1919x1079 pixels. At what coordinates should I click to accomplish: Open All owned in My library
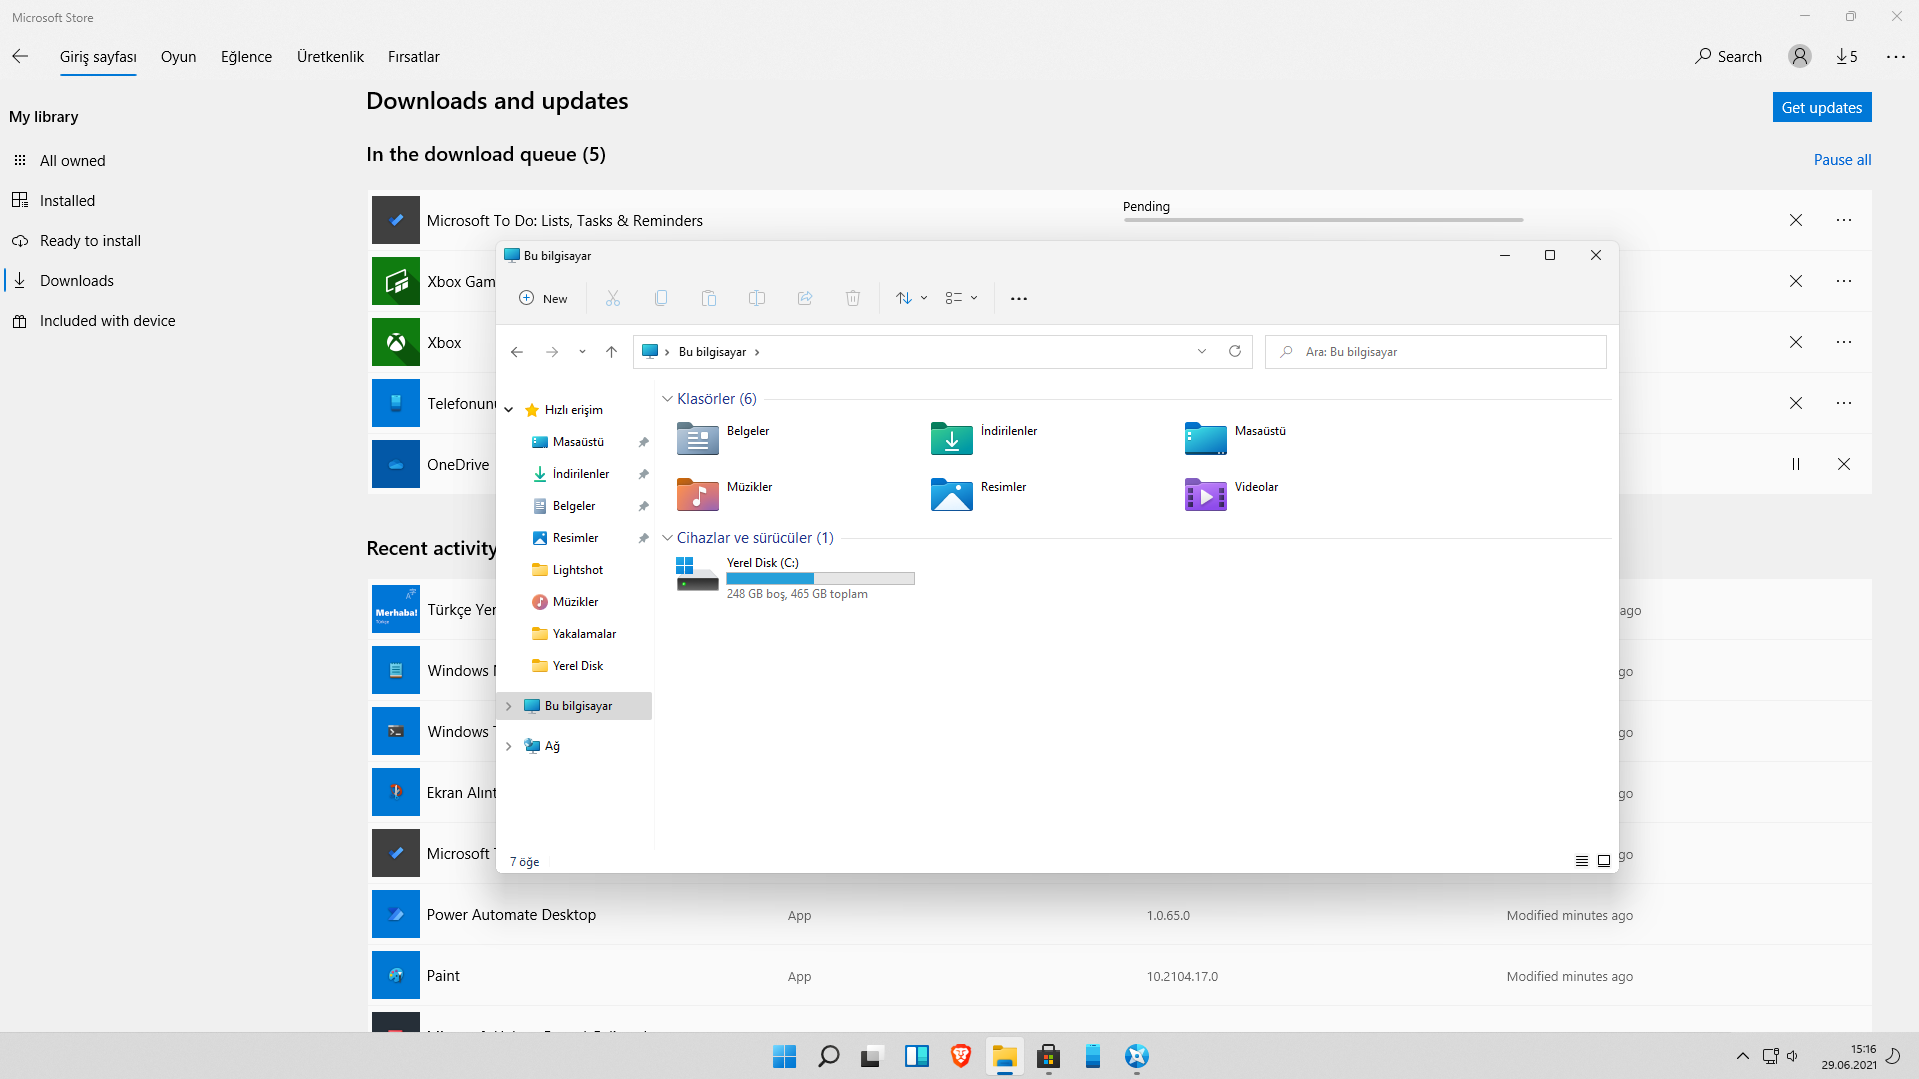tap(72, 161)
